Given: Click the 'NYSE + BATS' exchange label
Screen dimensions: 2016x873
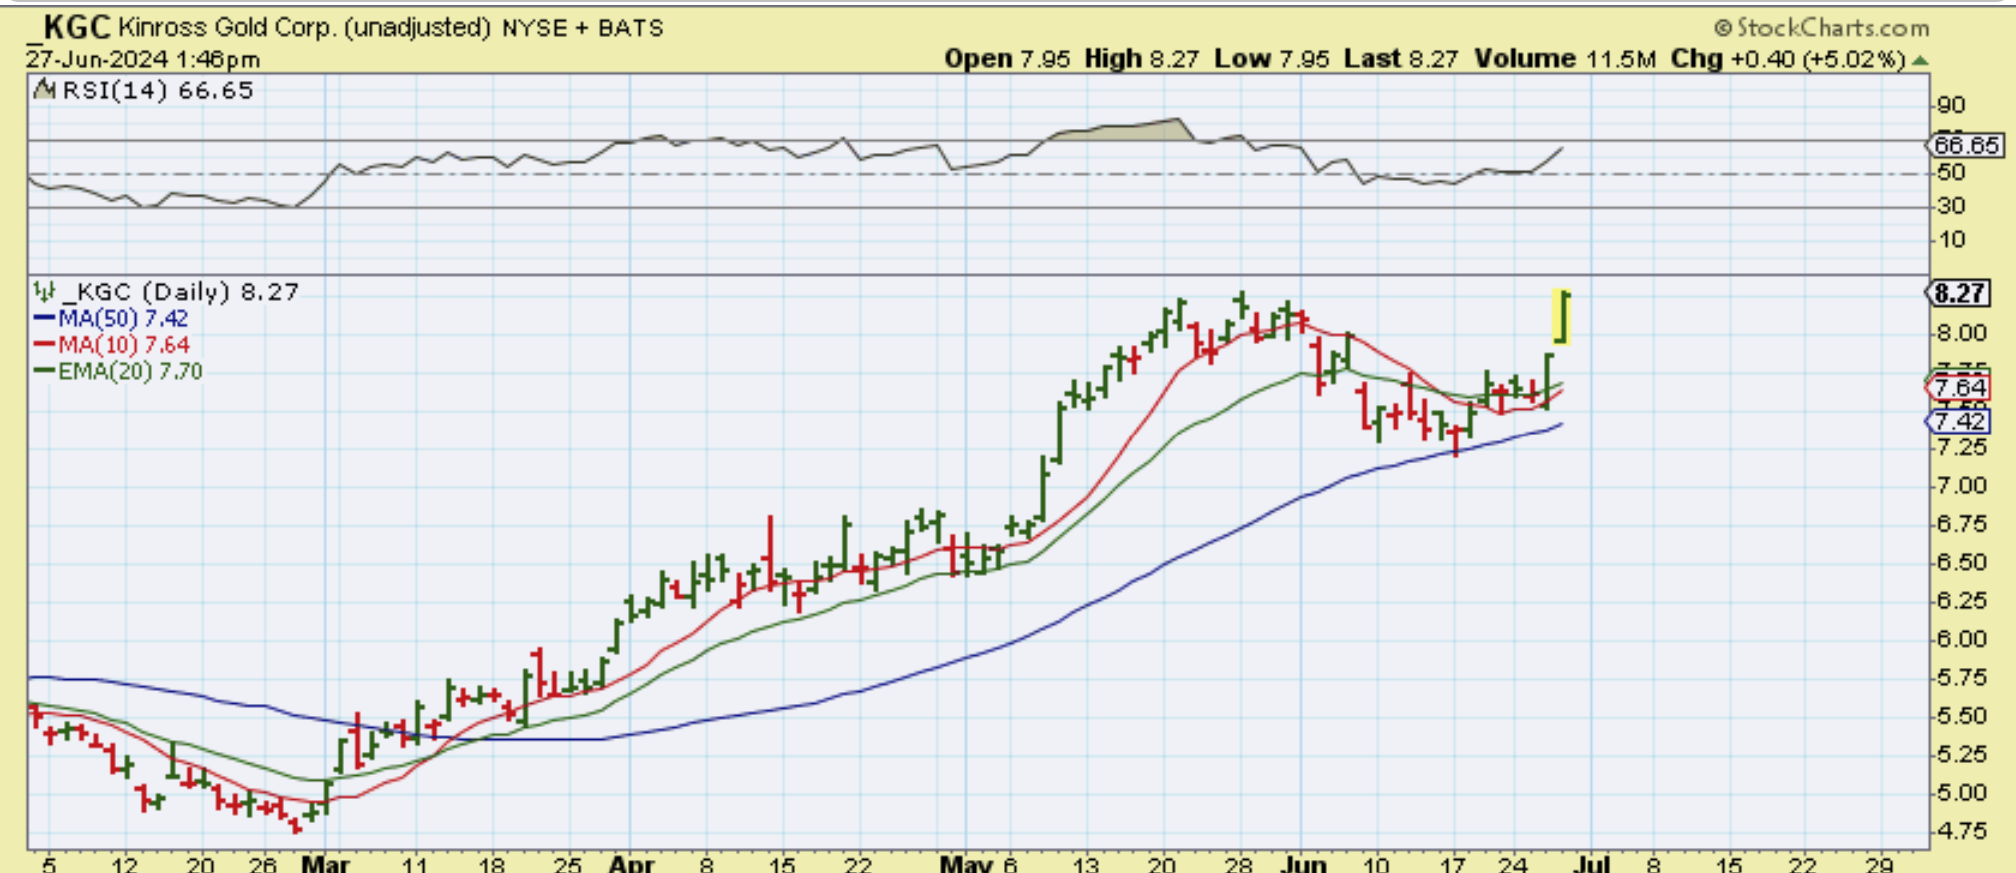Looking at the screenshot, I should 583,28.
